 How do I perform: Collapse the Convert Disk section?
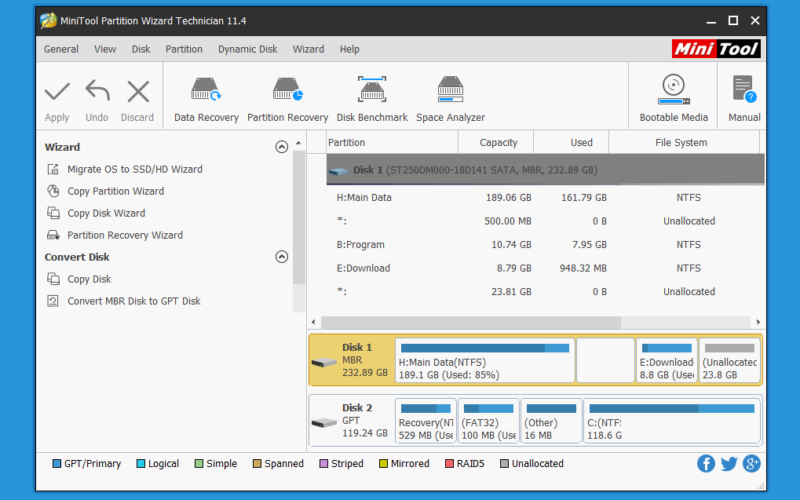pos(282,257)
